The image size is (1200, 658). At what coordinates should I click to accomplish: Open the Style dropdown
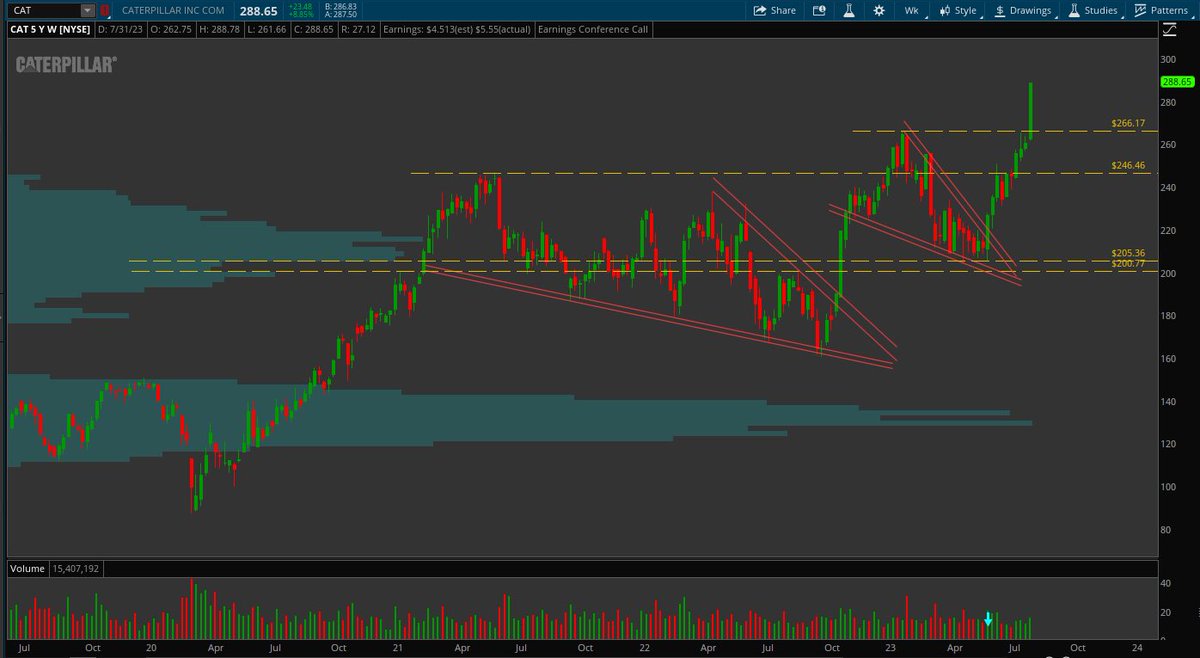[957, 10]
